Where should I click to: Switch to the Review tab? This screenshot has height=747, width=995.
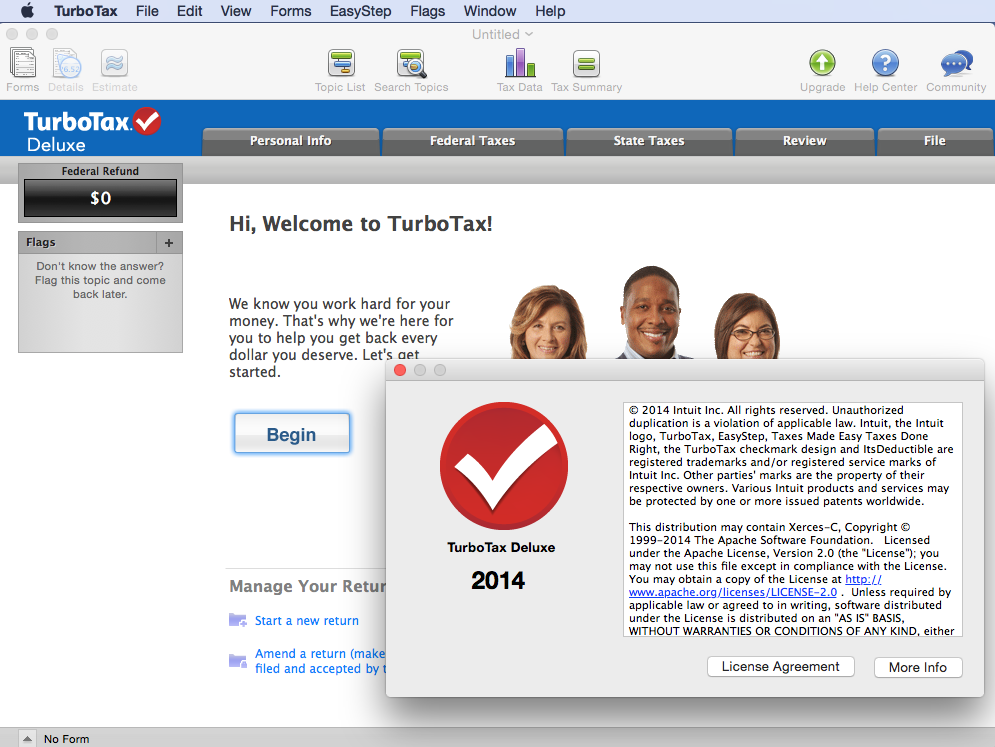click(805, 142)
